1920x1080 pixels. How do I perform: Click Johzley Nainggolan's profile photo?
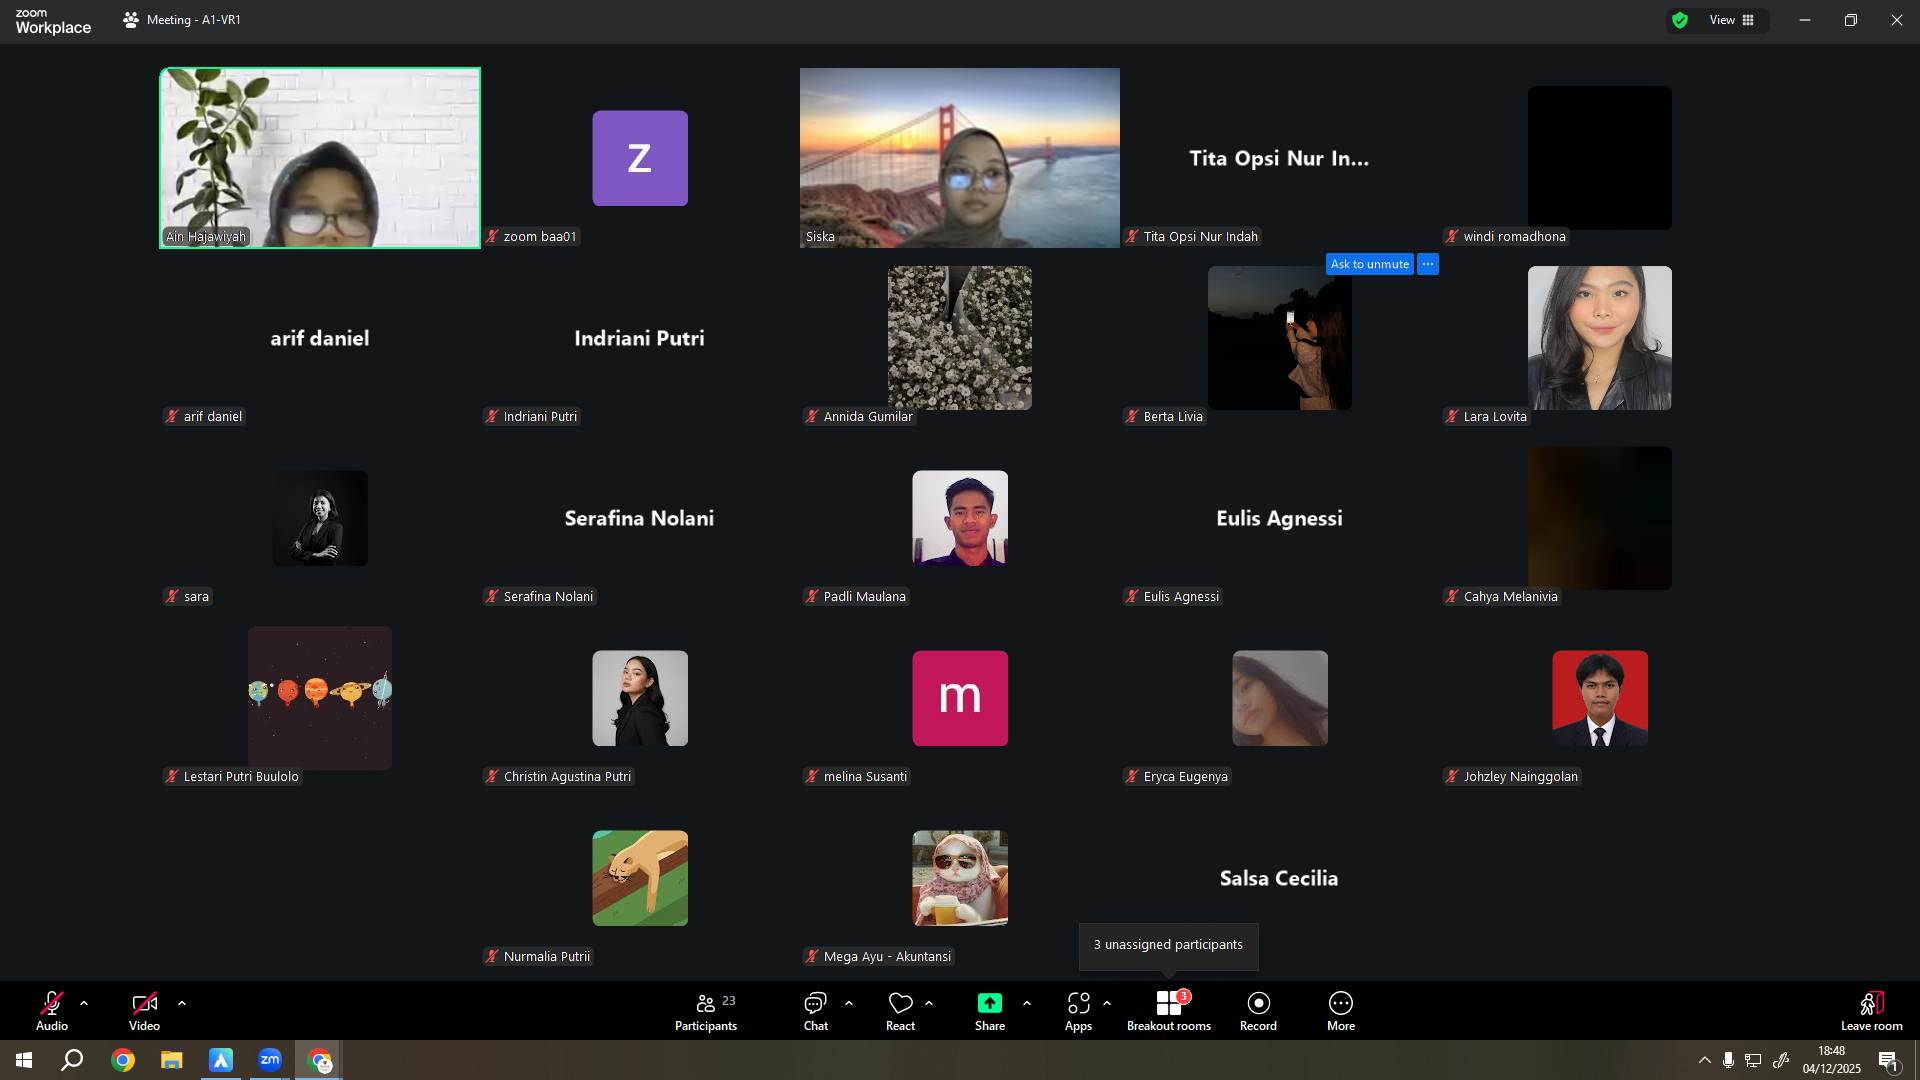(x=1600, y=698)
